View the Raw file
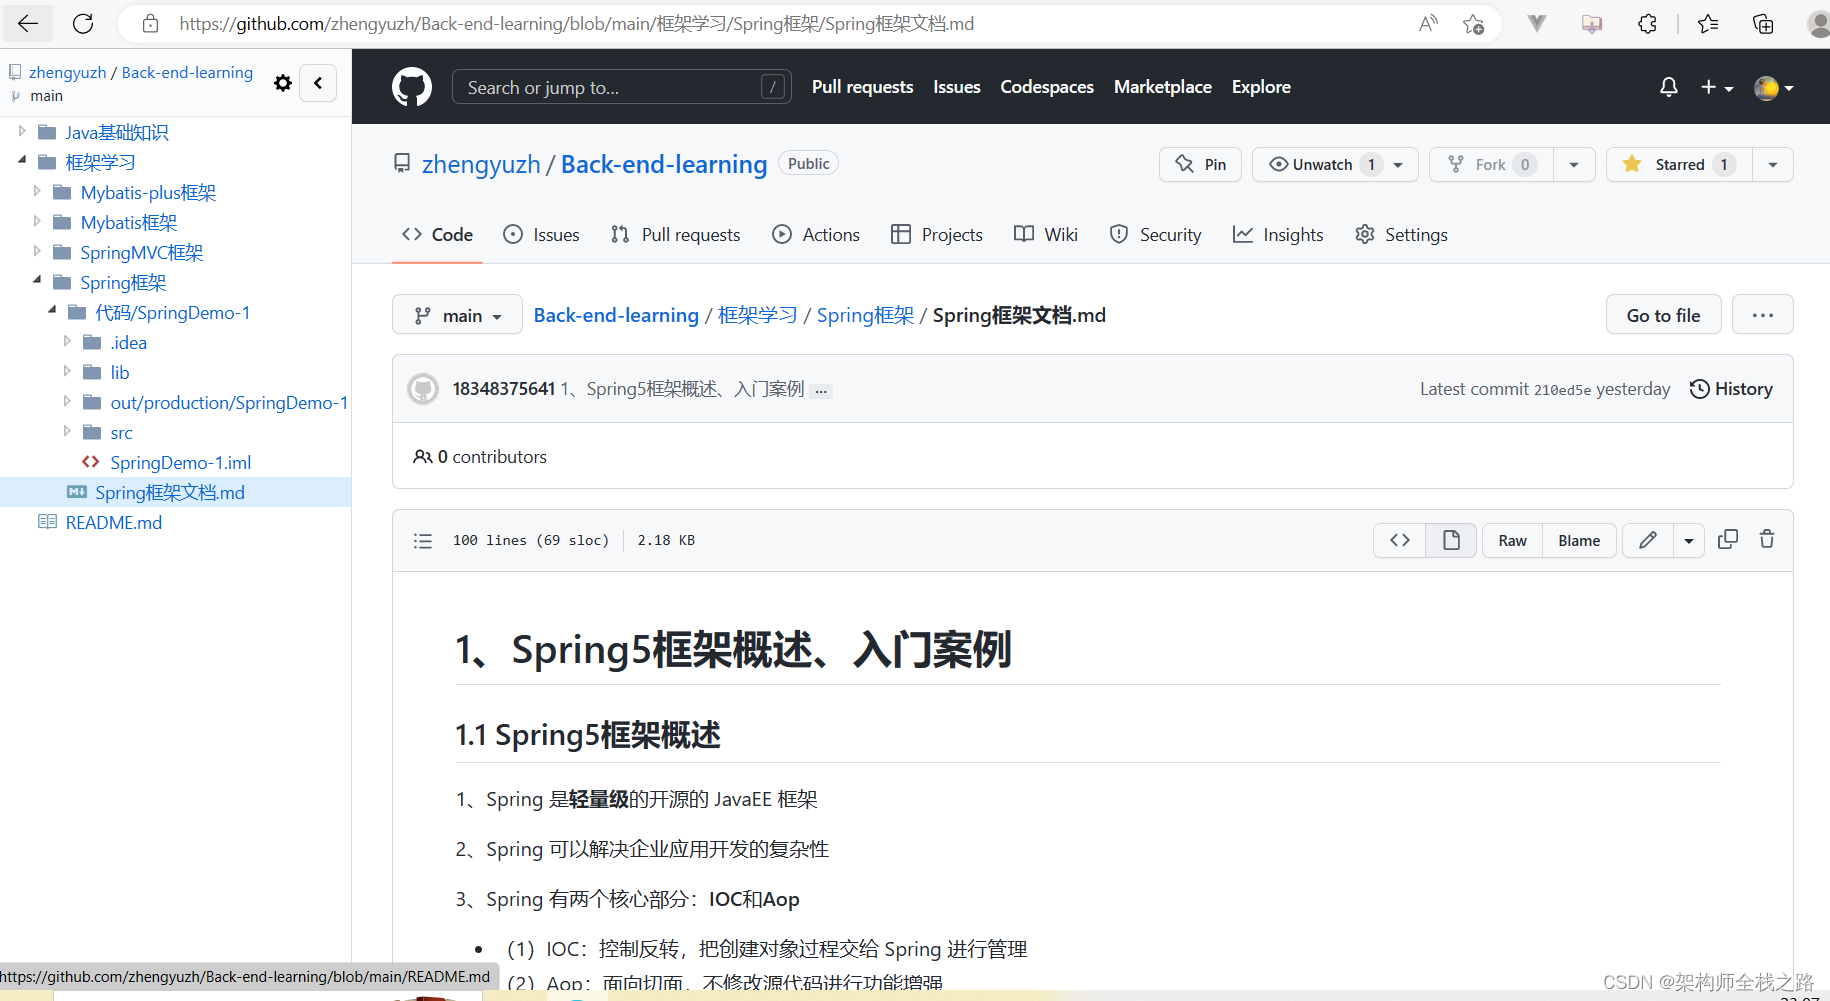 coord(1512,540)
